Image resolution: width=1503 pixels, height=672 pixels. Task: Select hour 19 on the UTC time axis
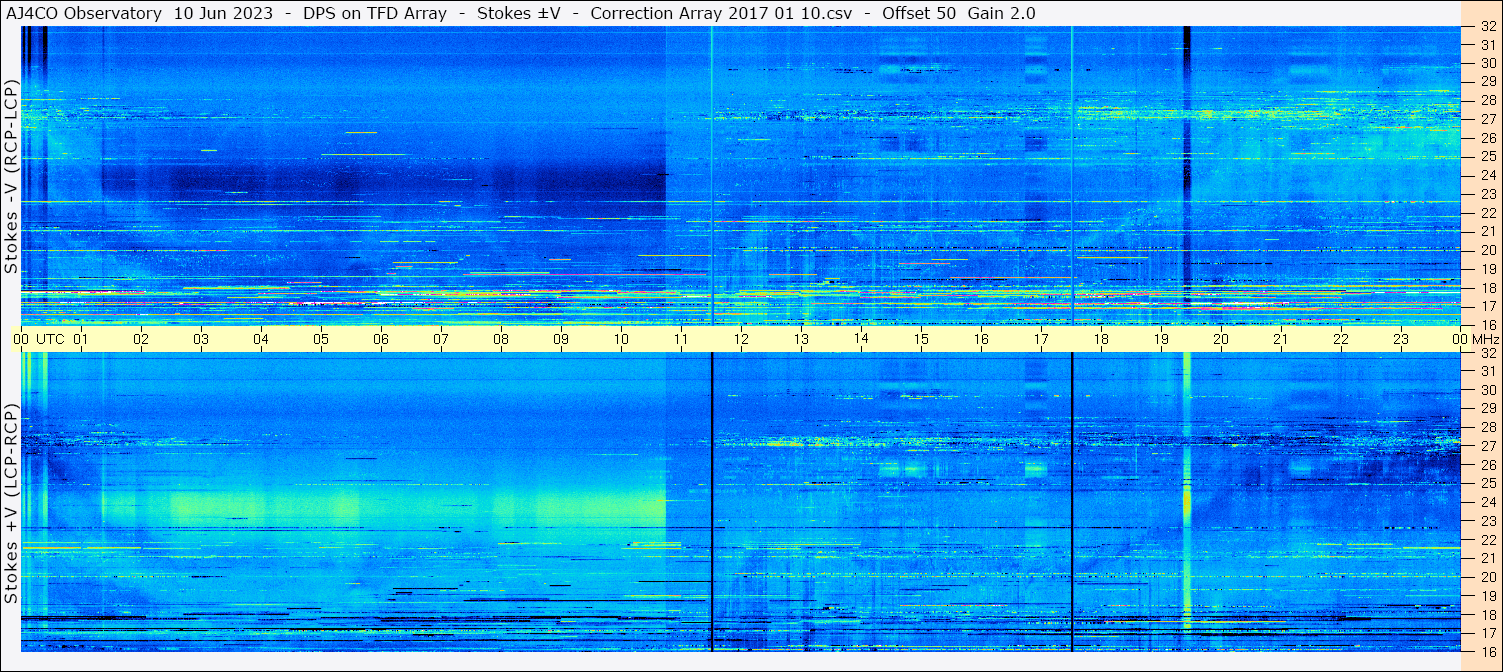[x=1161, y=339]
